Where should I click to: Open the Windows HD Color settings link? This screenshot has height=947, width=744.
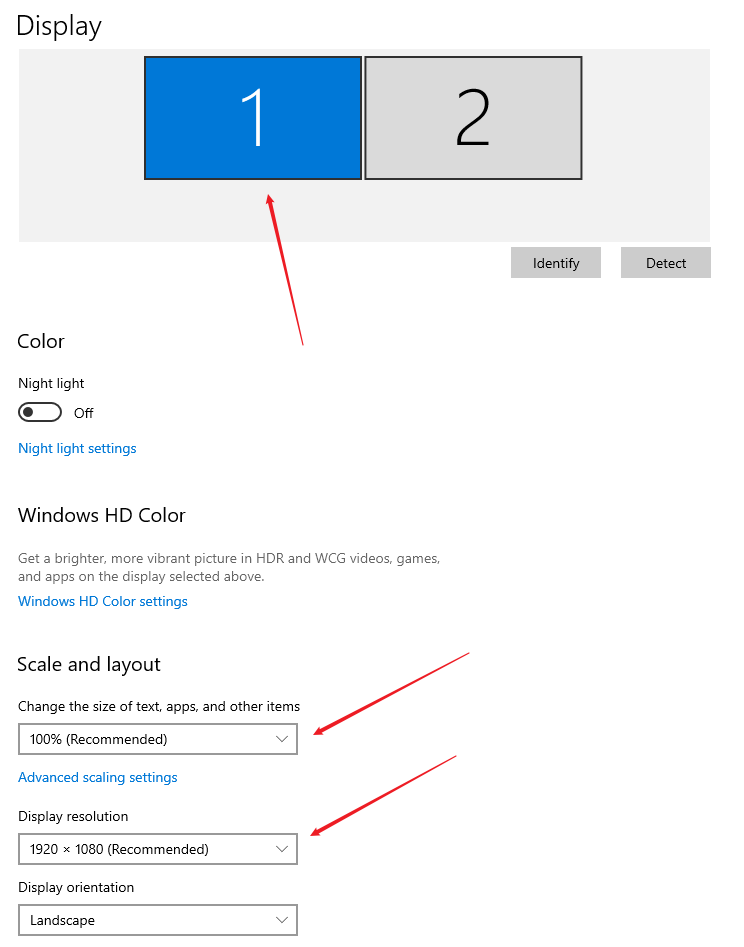coord(103,601)
